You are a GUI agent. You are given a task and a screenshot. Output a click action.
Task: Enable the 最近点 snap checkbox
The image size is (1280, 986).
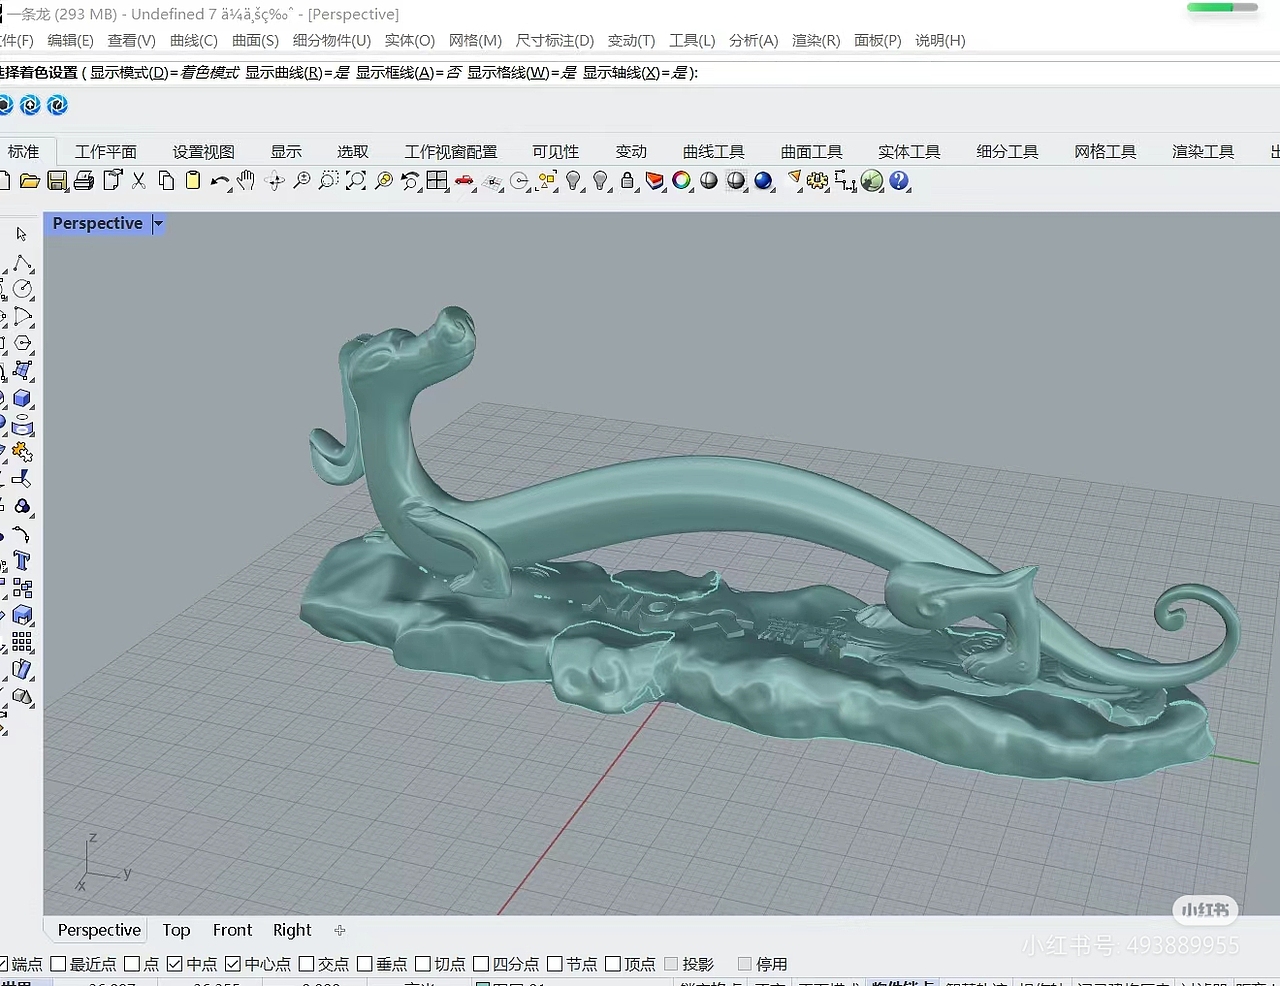coord(58,964)
